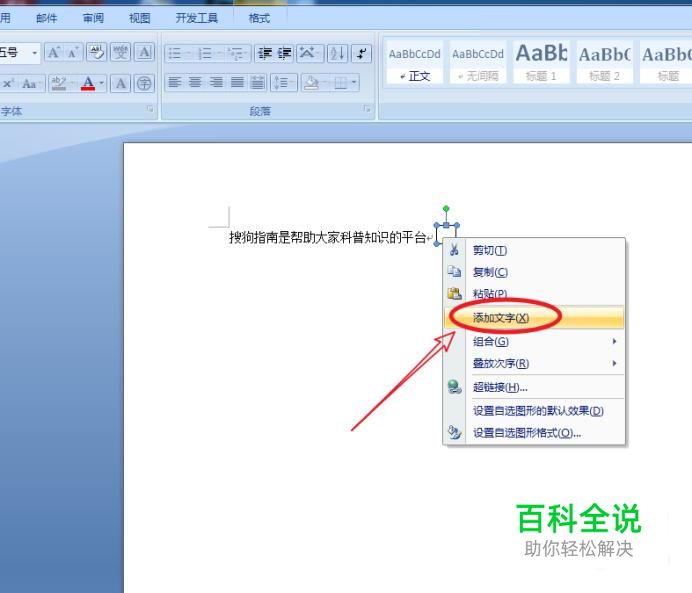Image resolution: width=692 pixels, height=593 pixels.
Task: Open the Paragraph dialog launcher
Action: (367, 109)
